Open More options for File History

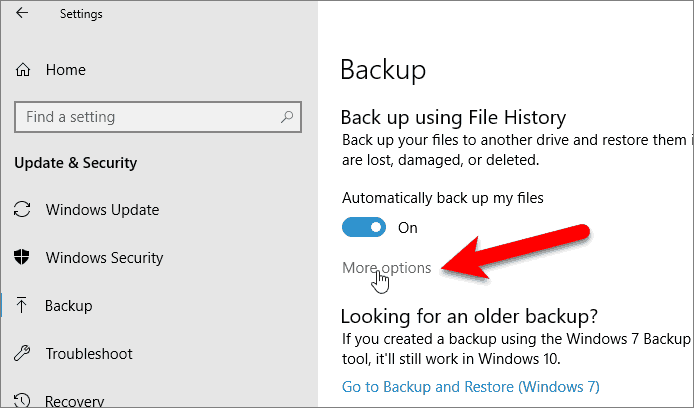tap(386, 268)
